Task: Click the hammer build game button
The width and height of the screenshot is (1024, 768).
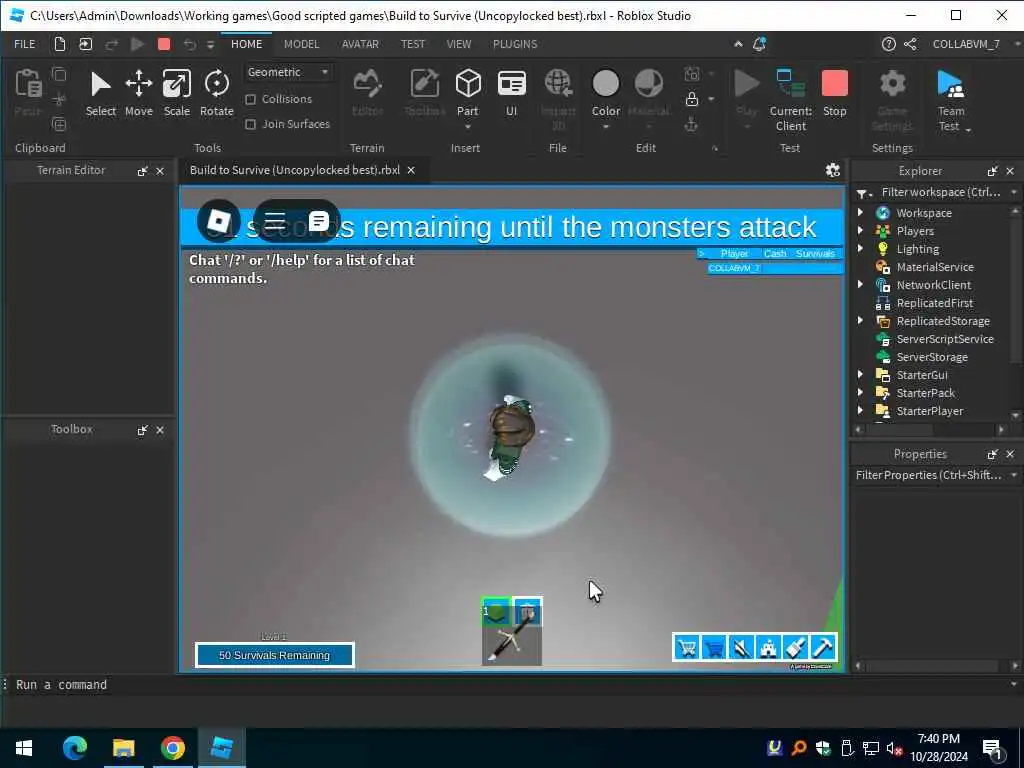Action: coord(823,647)
